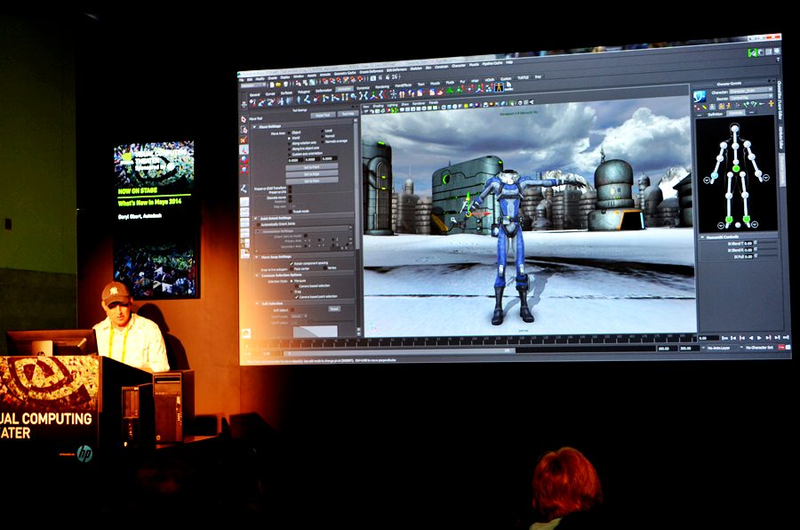800x530 pixels.
Task: Open the viewport Panels menu
Action: click(434, 103)
